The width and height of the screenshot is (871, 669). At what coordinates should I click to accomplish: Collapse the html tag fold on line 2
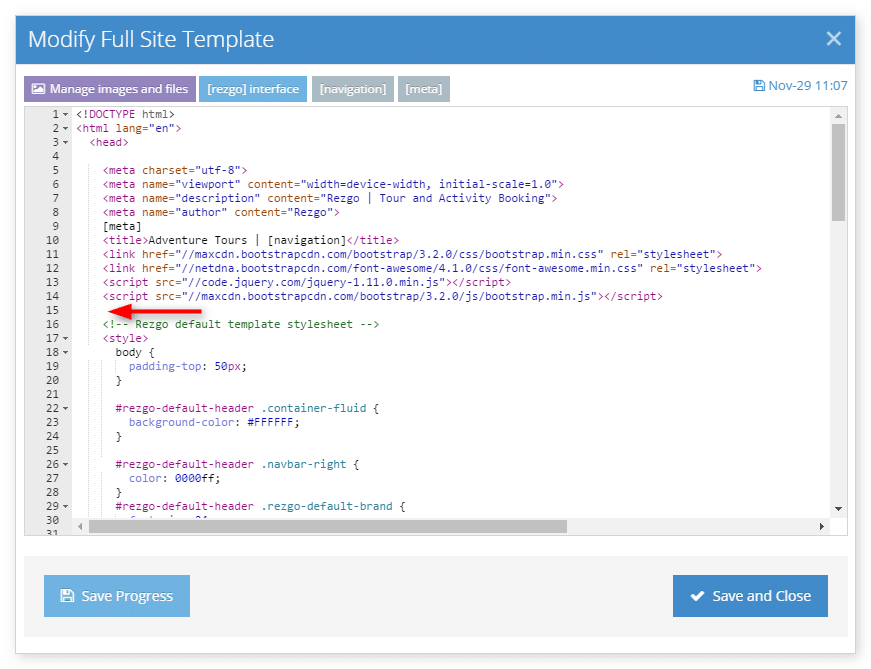pyautogui.click(x=66, y=128)
